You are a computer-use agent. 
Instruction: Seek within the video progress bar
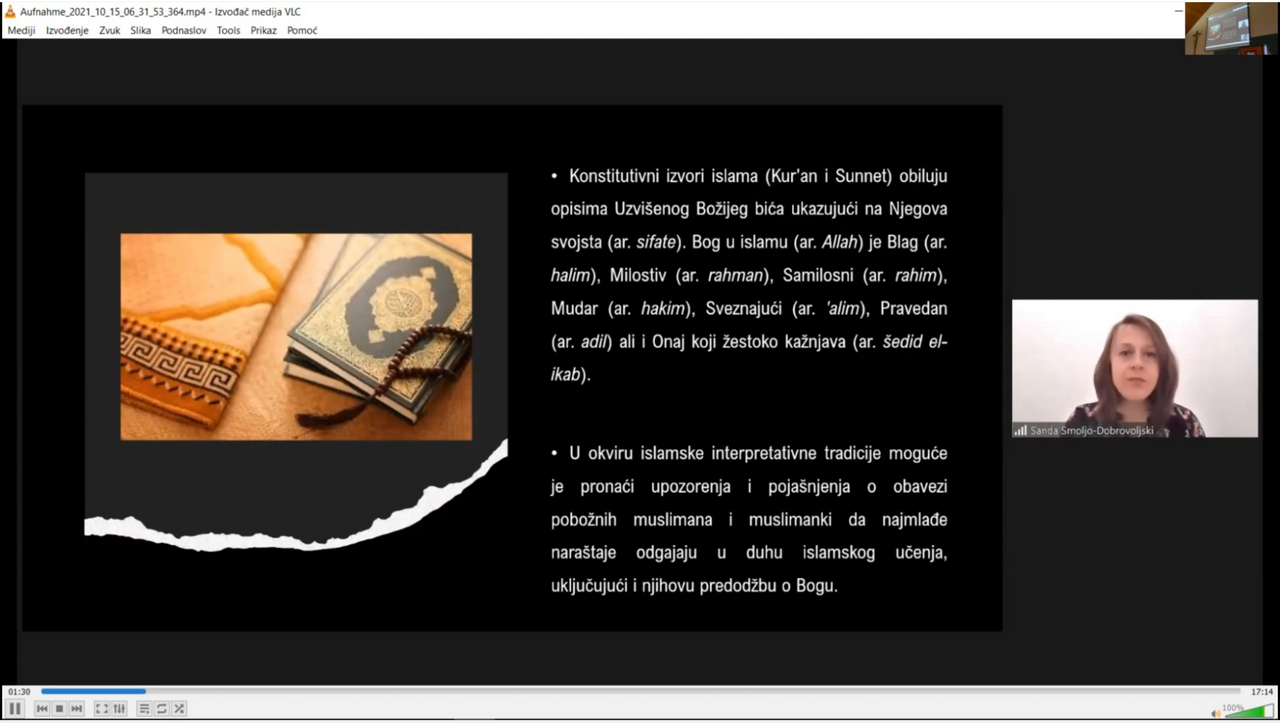(640, 691)
